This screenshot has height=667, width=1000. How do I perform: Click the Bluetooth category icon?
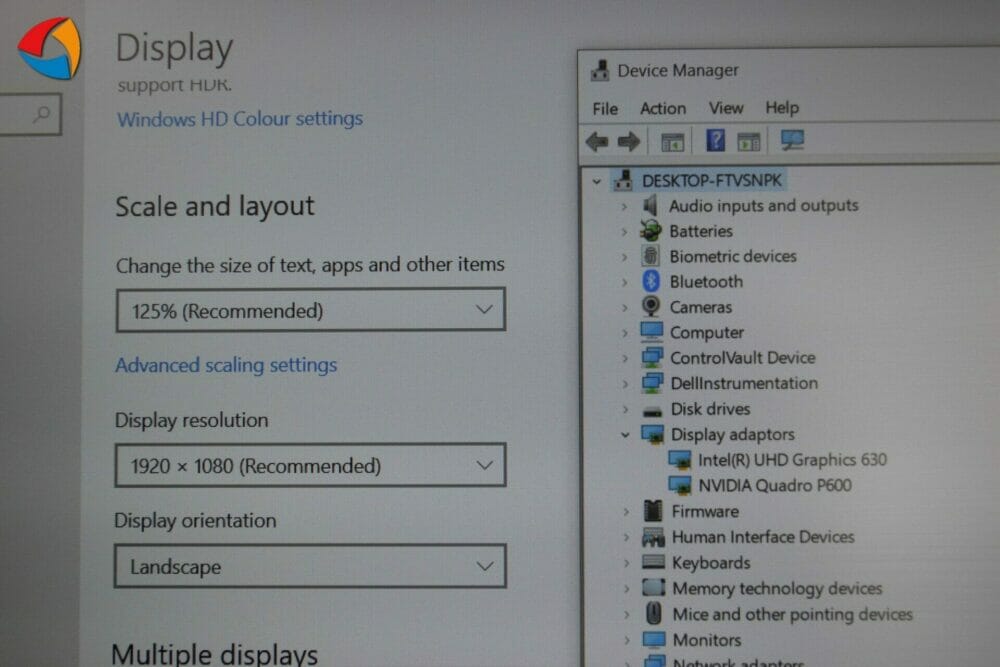tap(651, 281)
